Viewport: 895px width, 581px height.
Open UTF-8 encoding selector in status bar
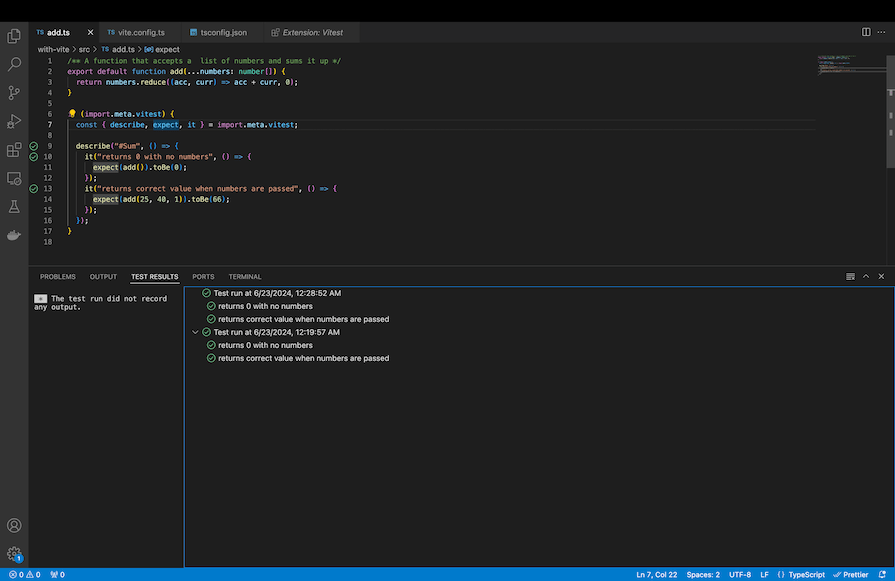click(x=740, y=575)
